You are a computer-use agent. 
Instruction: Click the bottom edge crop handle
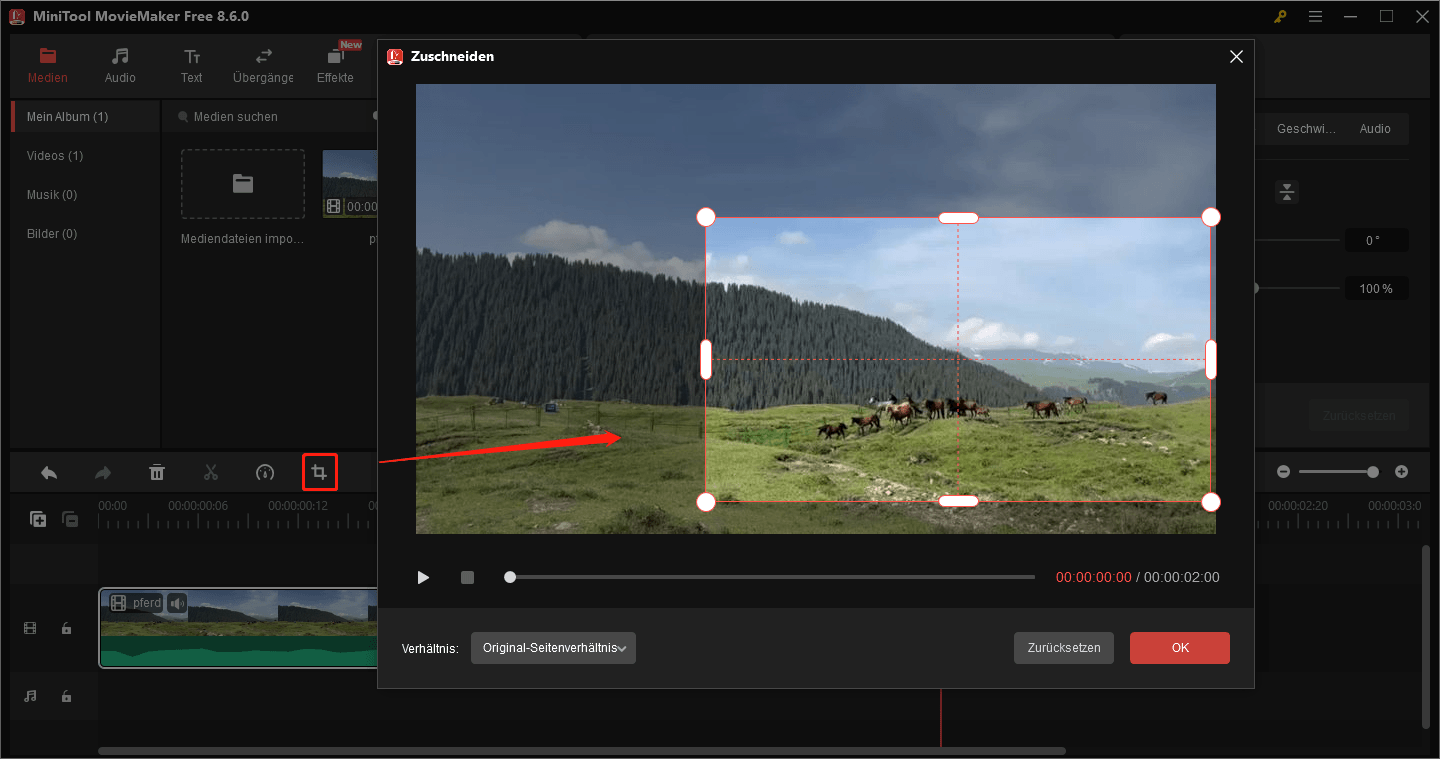[x=958, y=501]
